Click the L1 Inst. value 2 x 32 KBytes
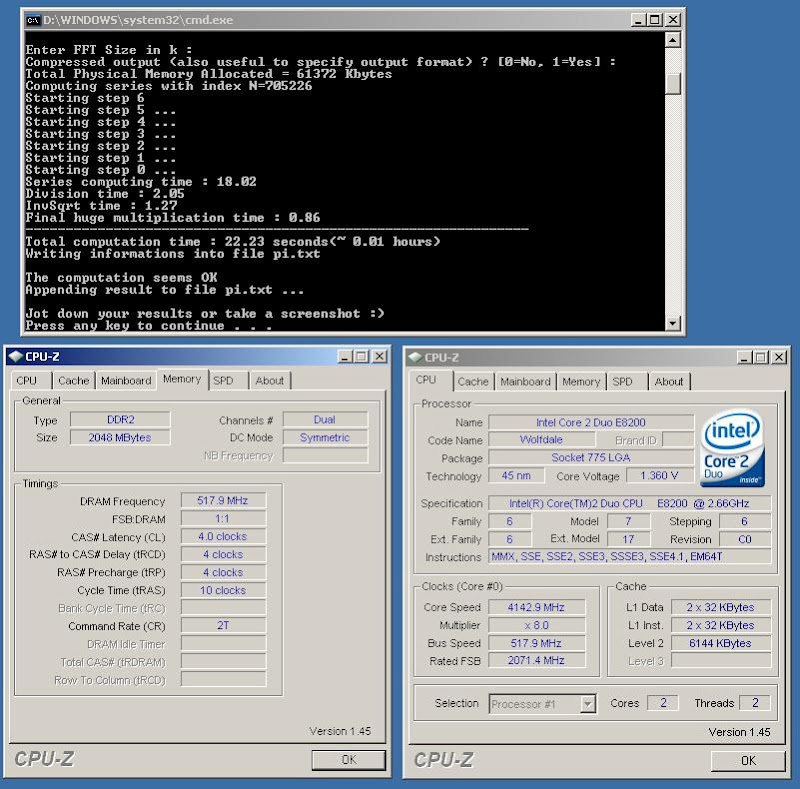The height and width of the screenshot is (789, 800). (x=720, y=625)
